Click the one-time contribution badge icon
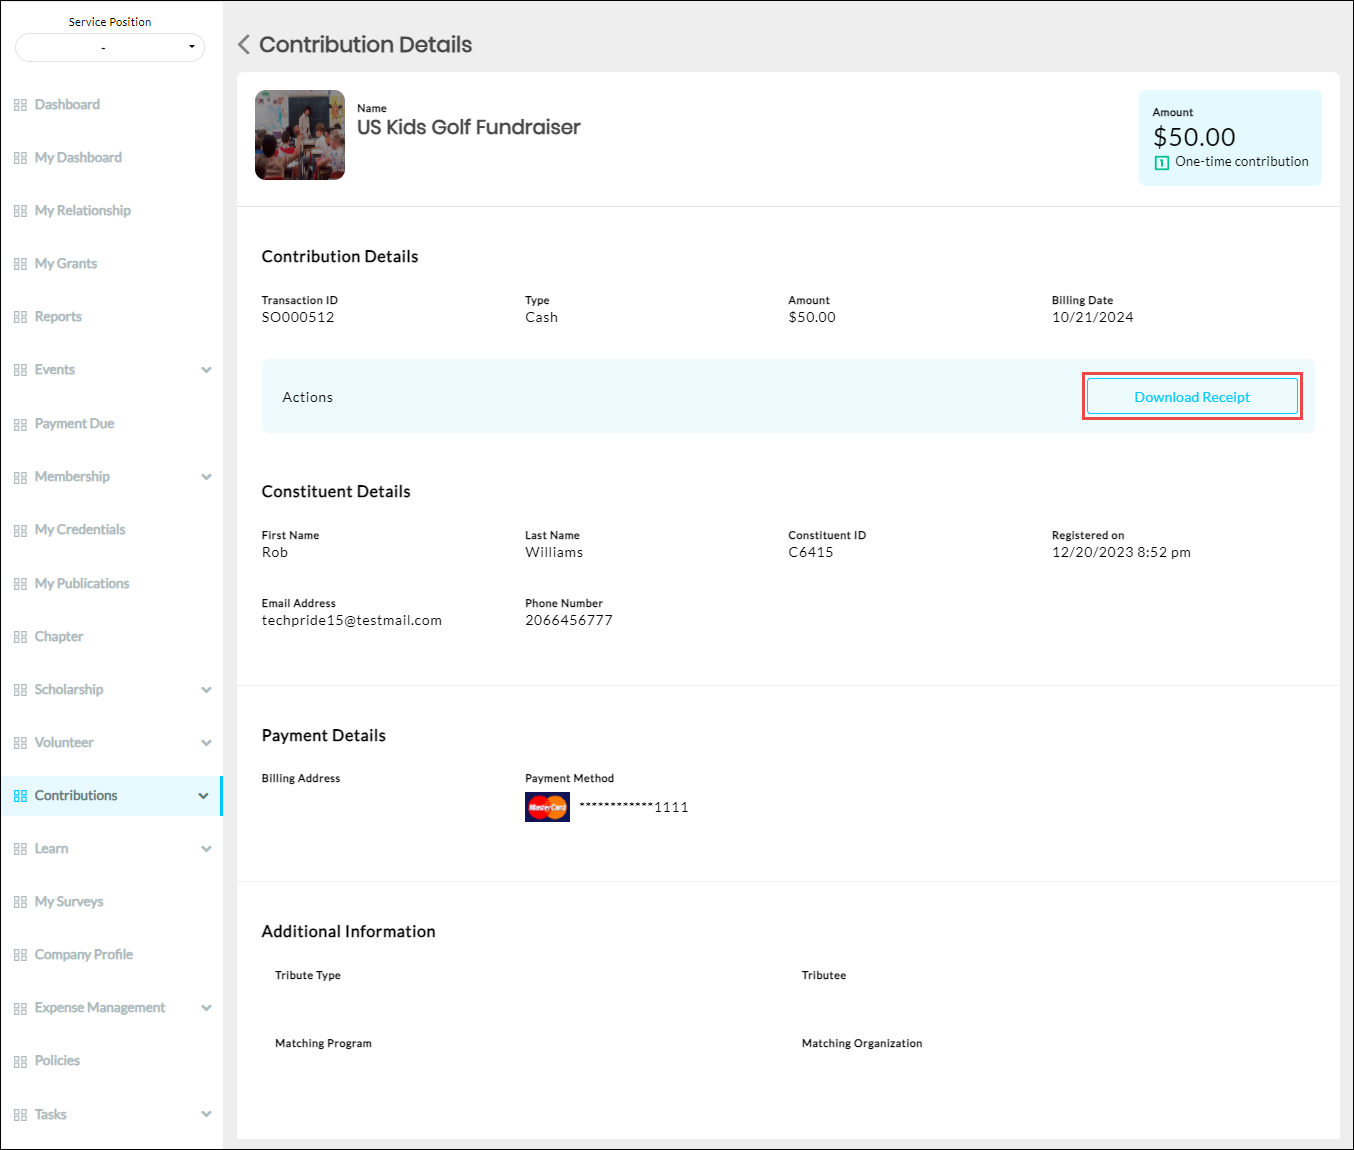This screenshot has height=1150, width=1354. pos(1162,163)
